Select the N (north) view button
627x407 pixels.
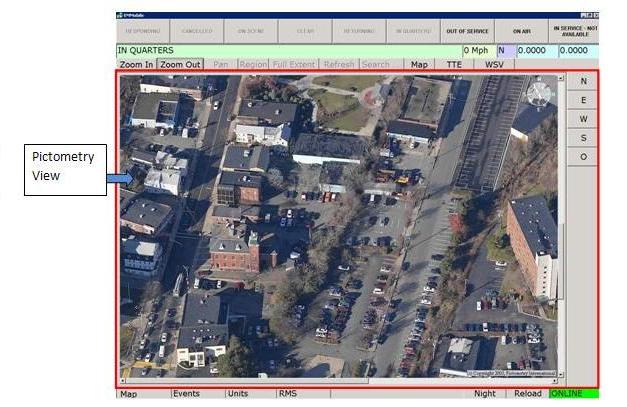[583, 81]
